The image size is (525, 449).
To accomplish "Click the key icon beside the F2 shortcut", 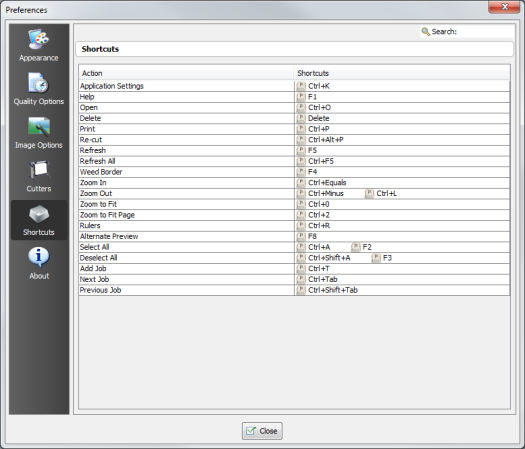I will click(356, 247).
